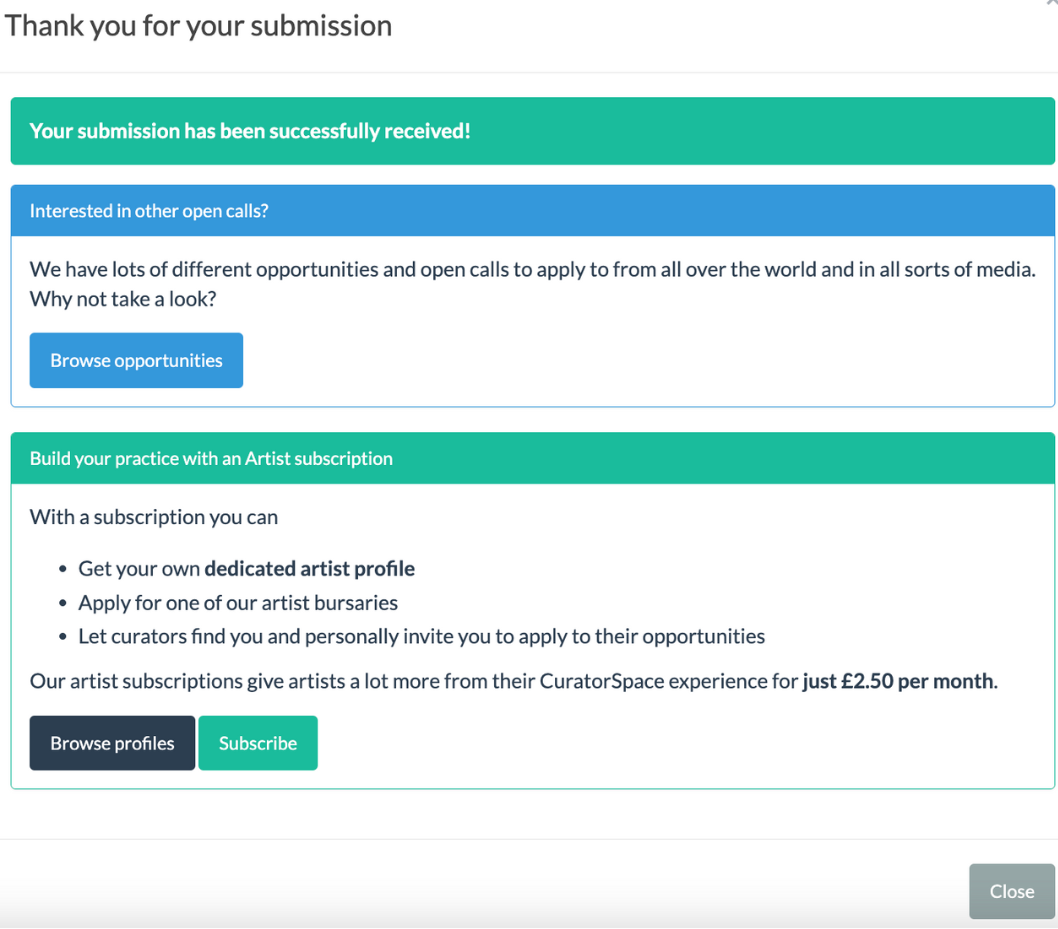
Task: Click the 'Why not take a look?' text
Action: click(123, 299)
